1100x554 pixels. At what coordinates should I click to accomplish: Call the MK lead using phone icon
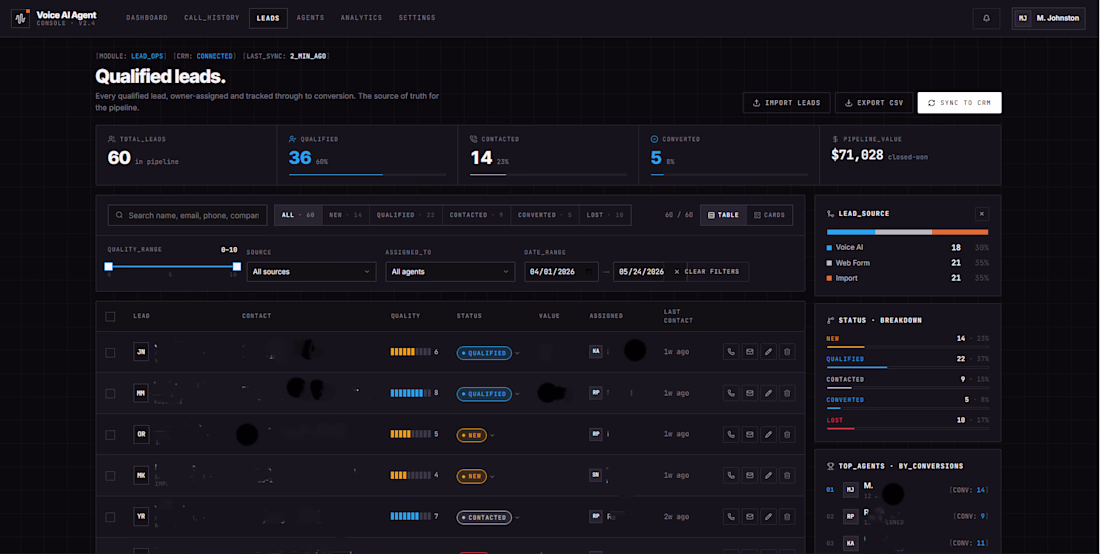(731, 475)
